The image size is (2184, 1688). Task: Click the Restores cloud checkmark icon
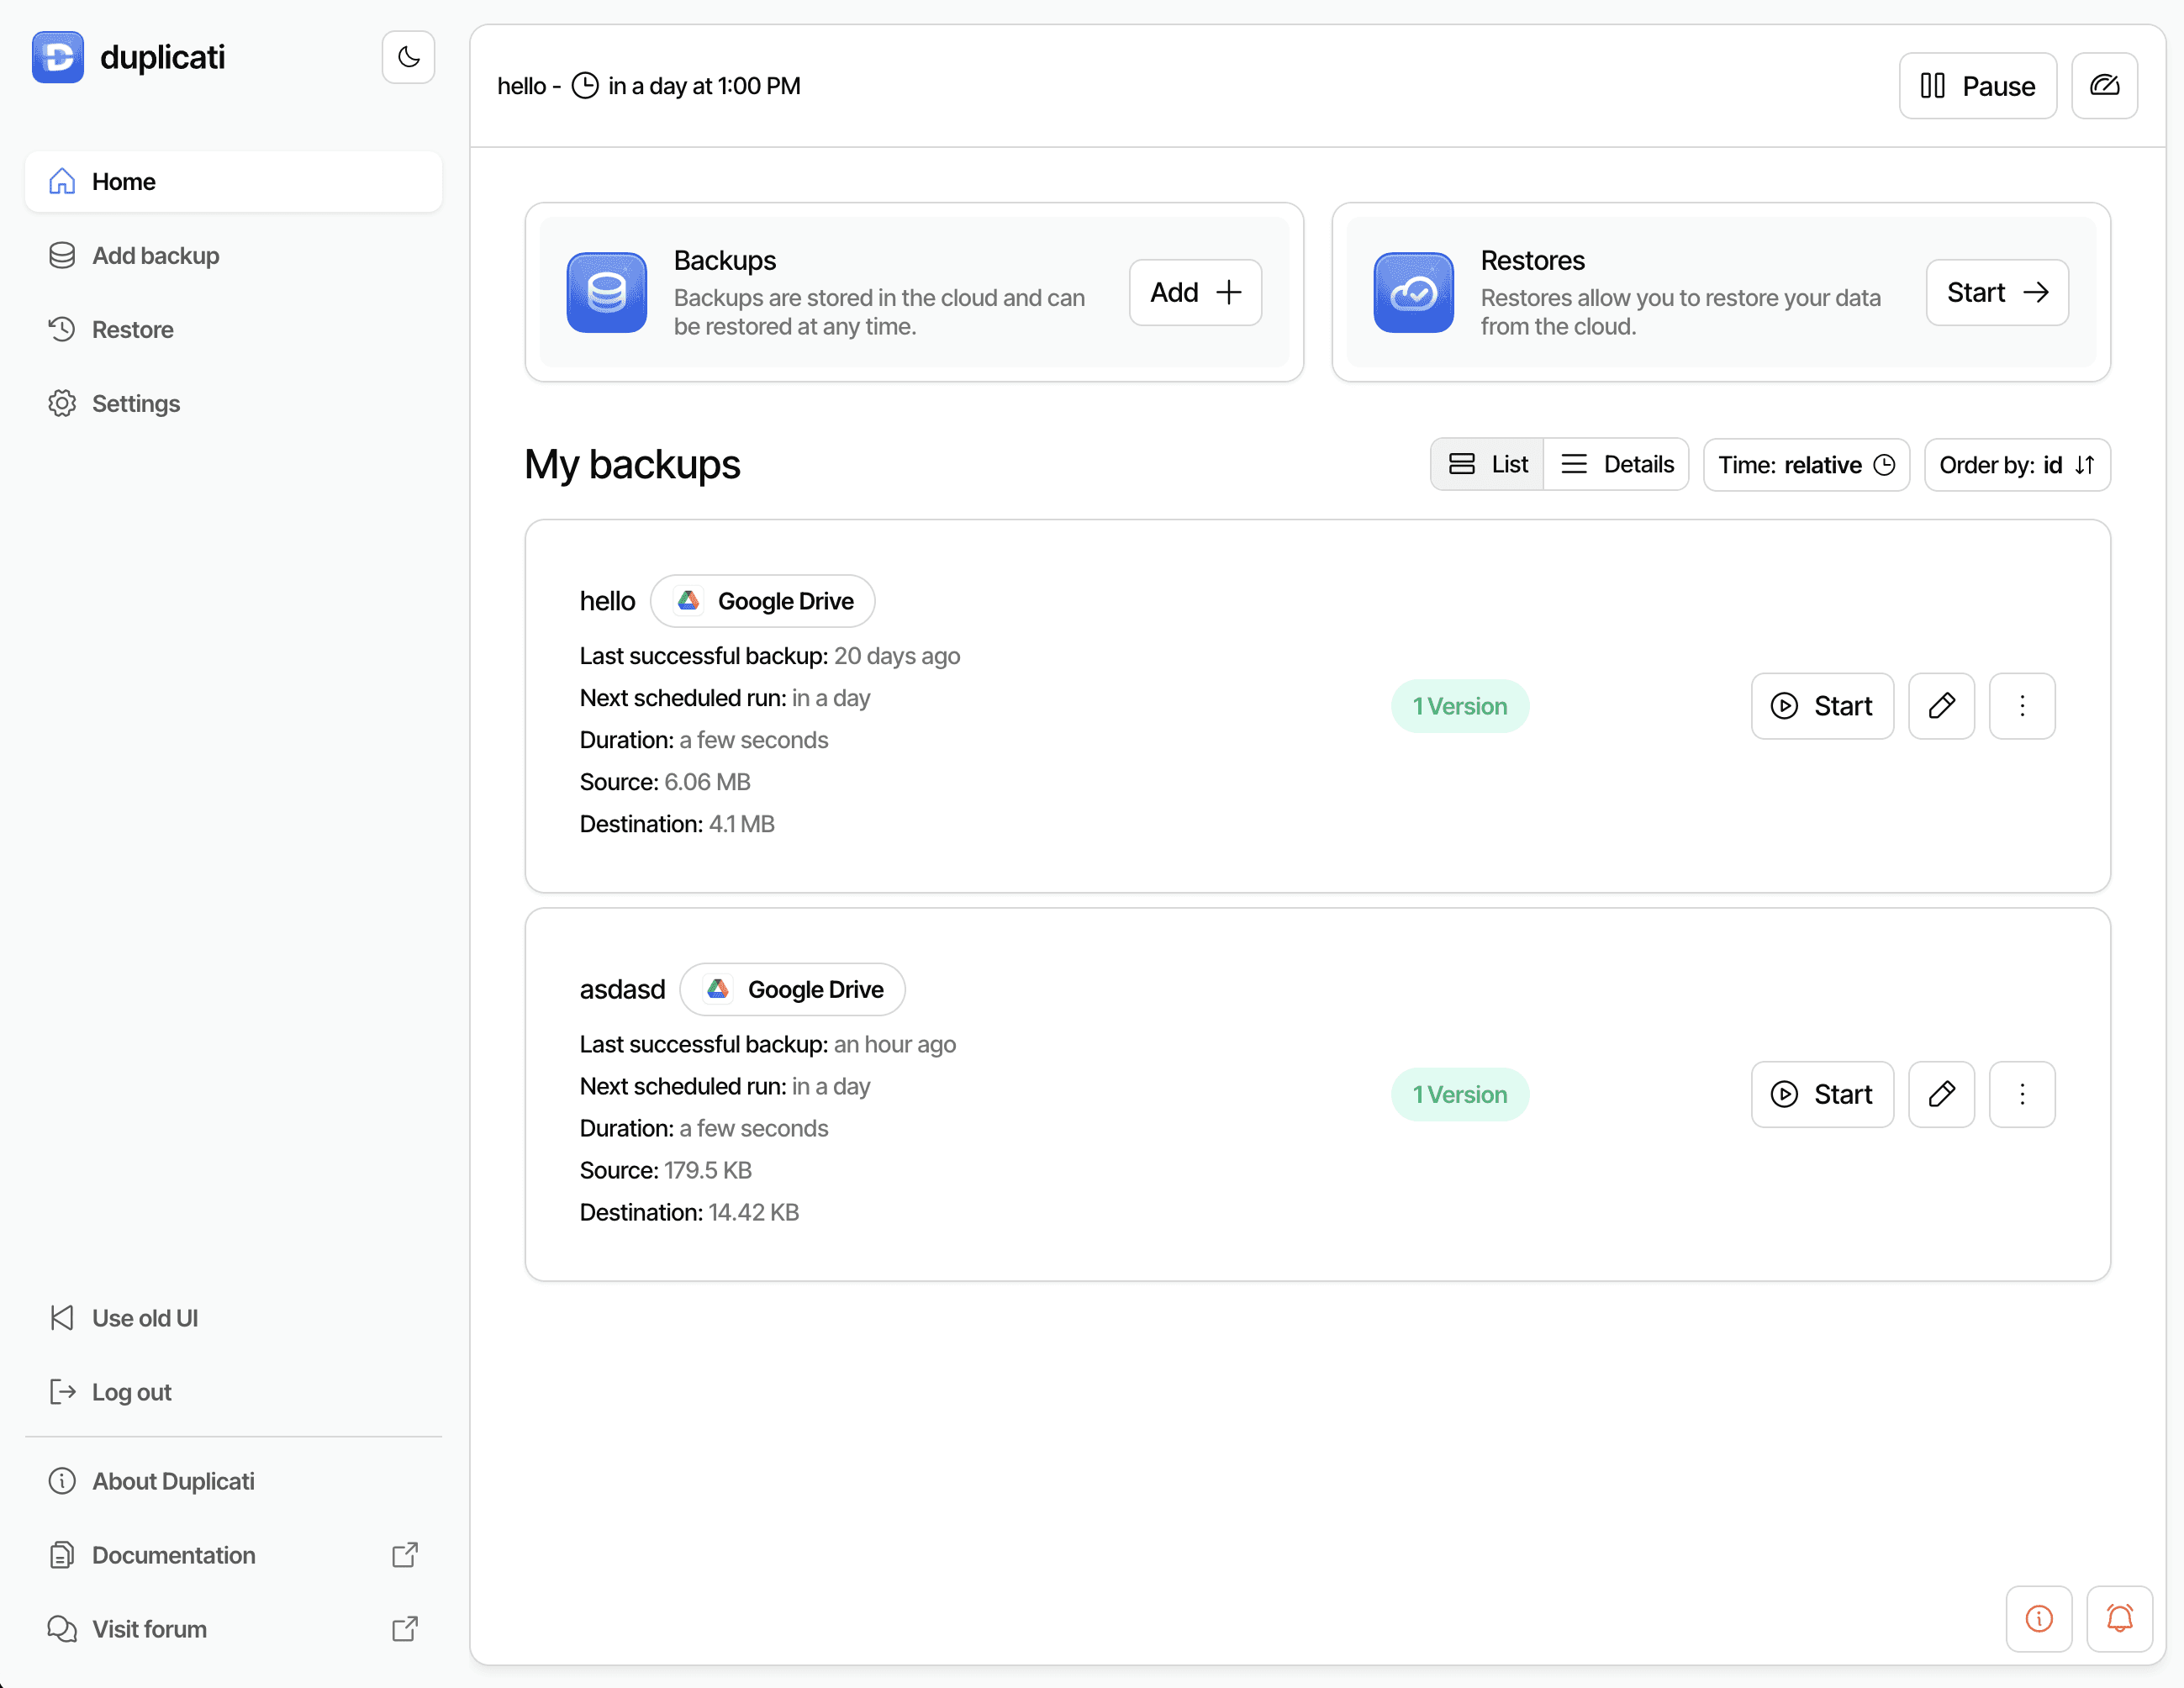pyautogui.click(x=1412, y=292)
